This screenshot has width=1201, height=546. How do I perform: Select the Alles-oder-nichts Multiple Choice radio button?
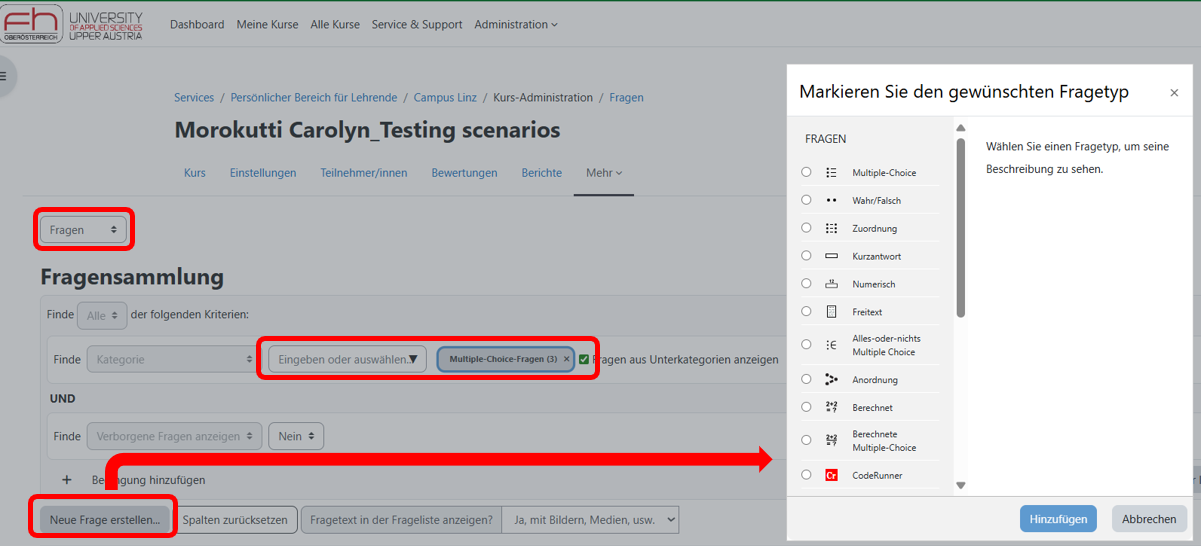coord(806,344)
